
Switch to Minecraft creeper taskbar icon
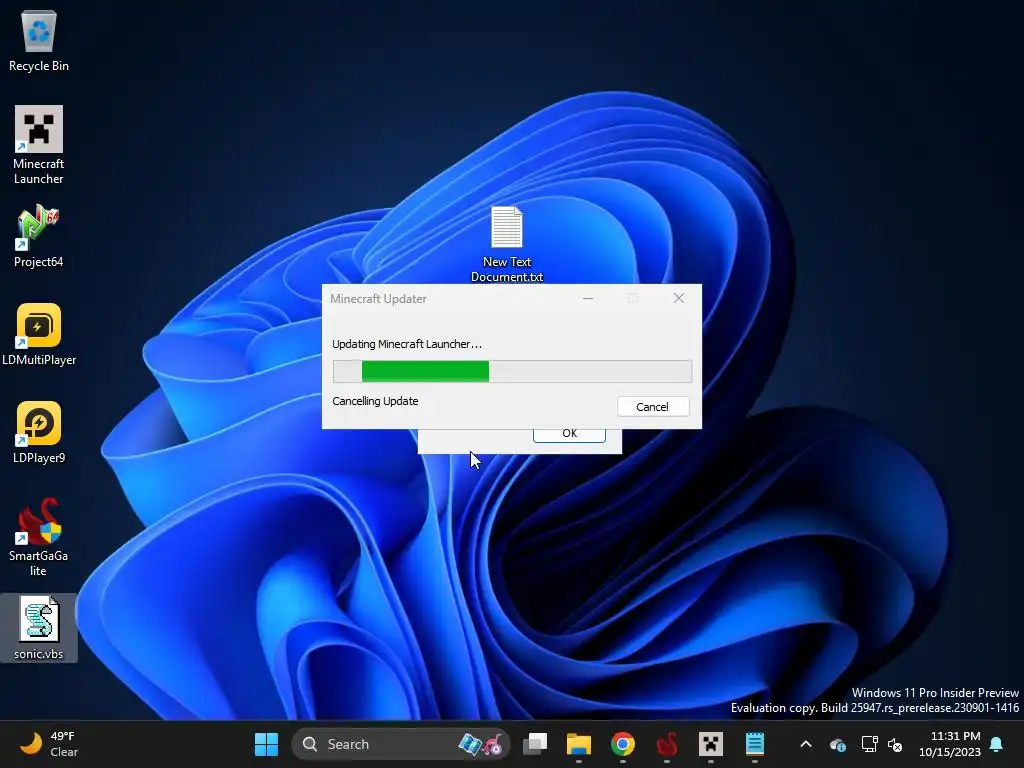click(711, 744)
